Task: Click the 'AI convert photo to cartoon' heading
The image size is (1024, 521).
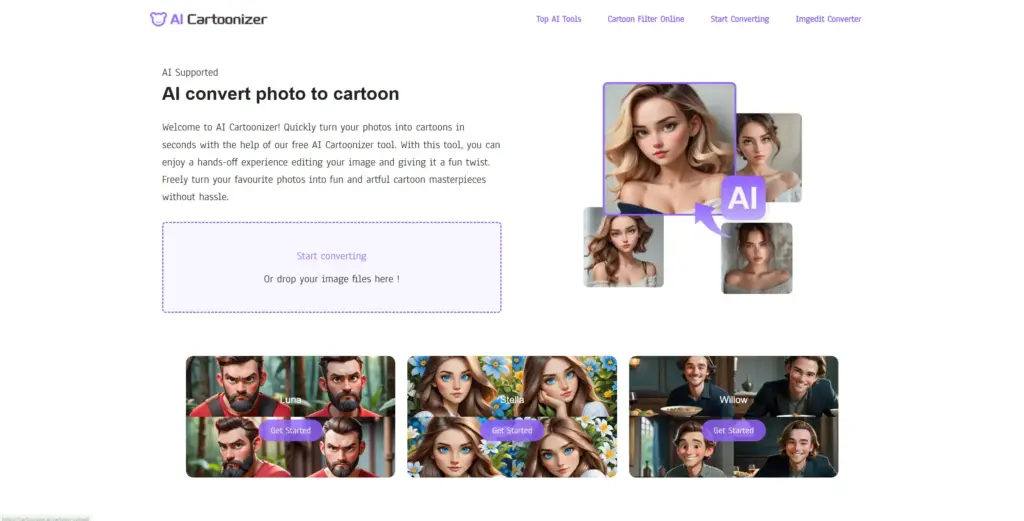Action: point(280,94)
